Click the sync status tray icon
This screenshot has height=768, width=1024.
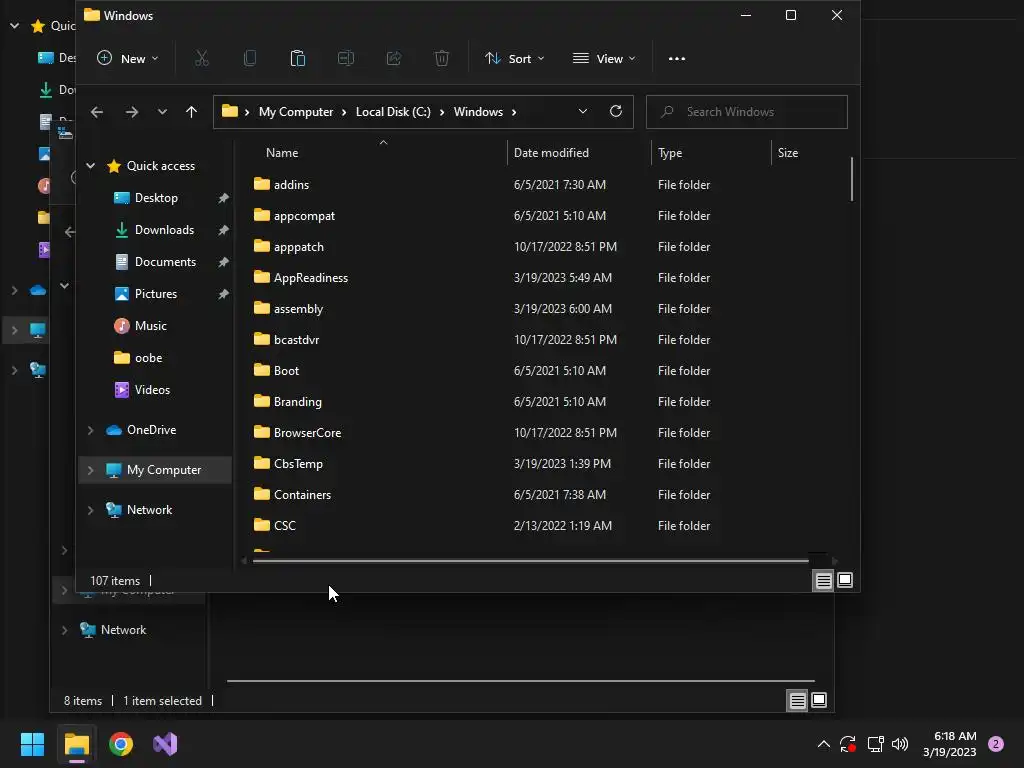click(848, 744)
